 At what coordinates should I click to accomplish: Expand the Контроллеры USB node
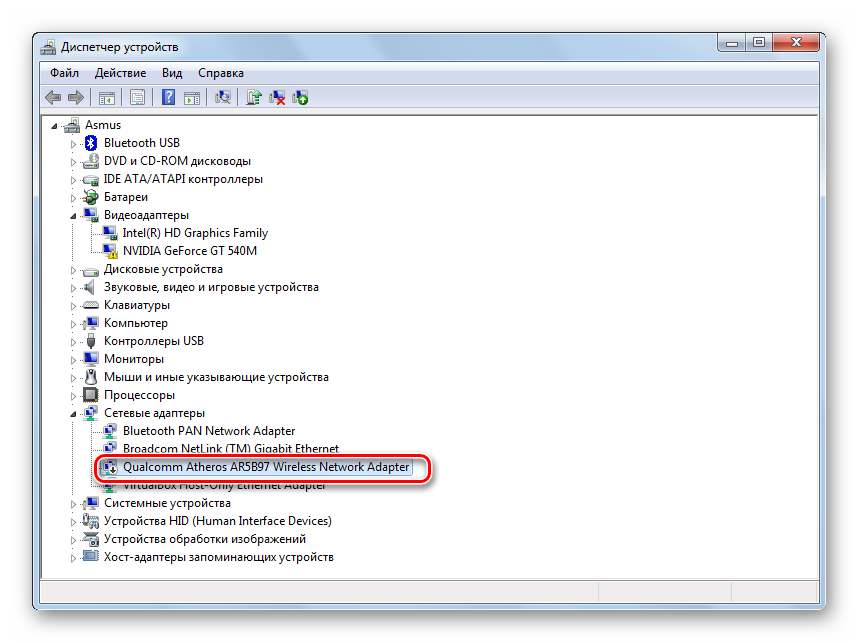point(73,341)
